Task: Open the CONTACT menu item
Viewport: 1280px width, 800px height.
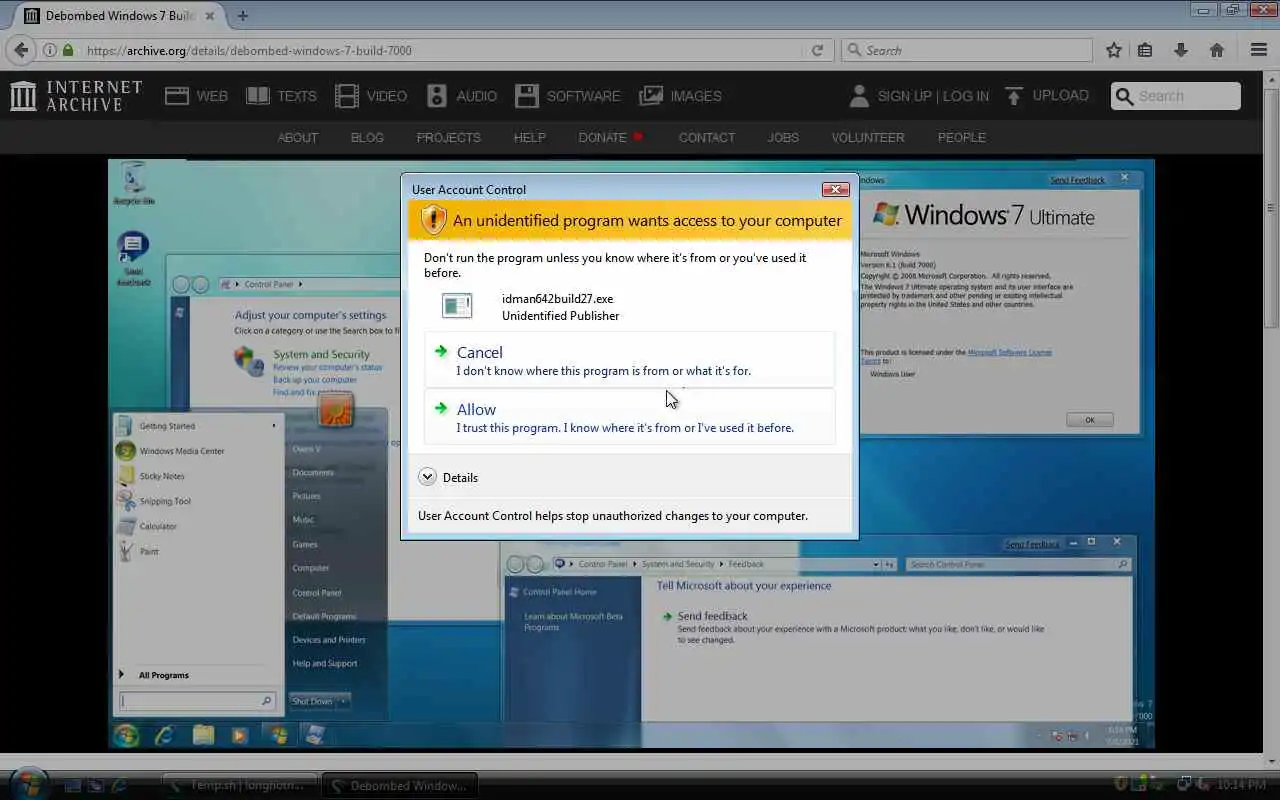Action: point(707,138)
